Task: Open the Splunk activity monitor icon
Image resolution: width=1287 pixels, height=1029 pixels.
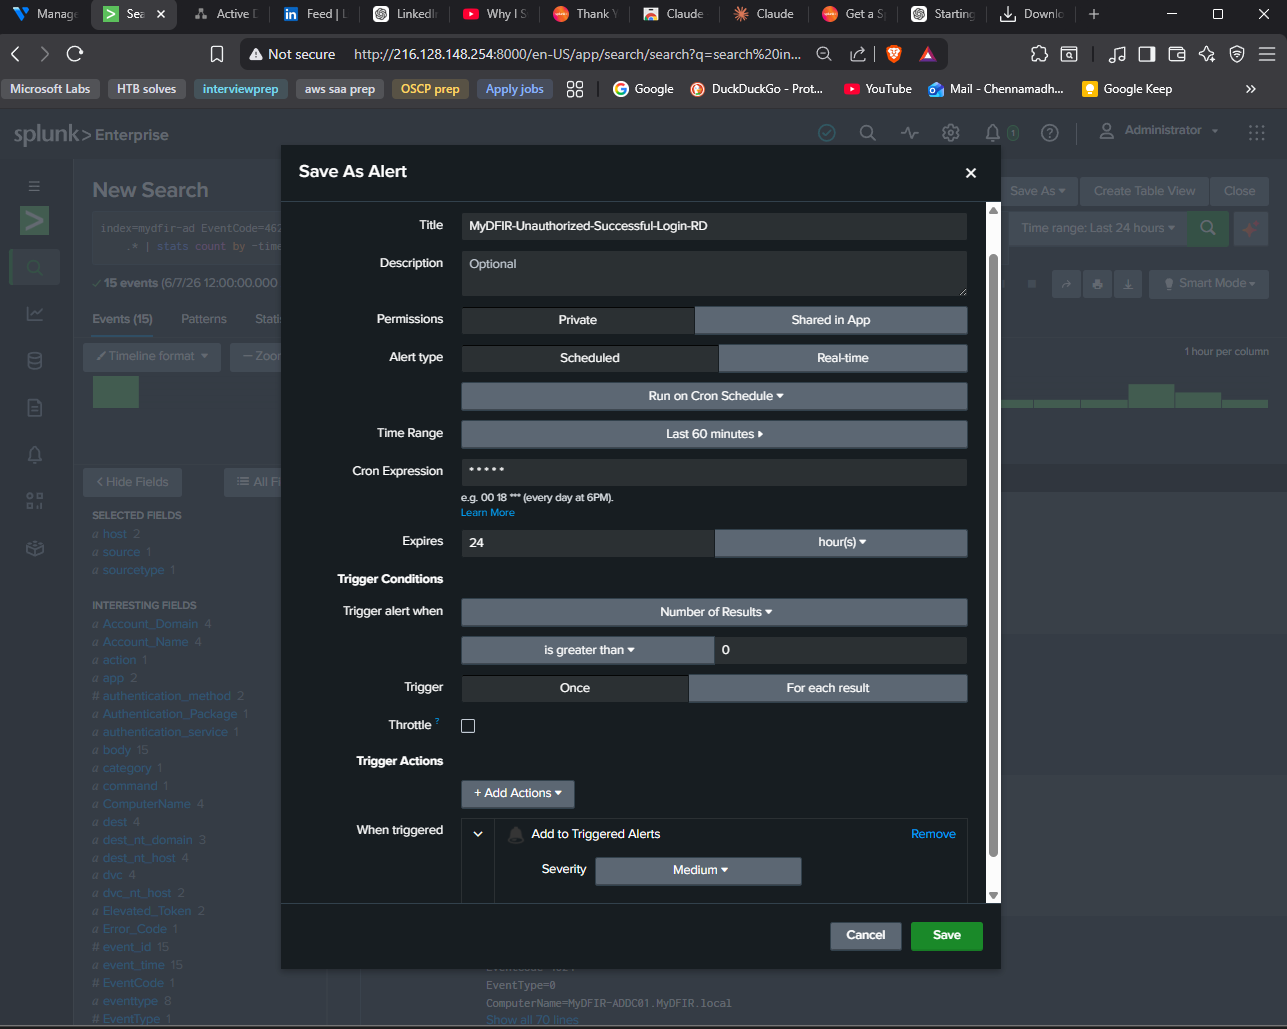Action: (x=909, y=133)
